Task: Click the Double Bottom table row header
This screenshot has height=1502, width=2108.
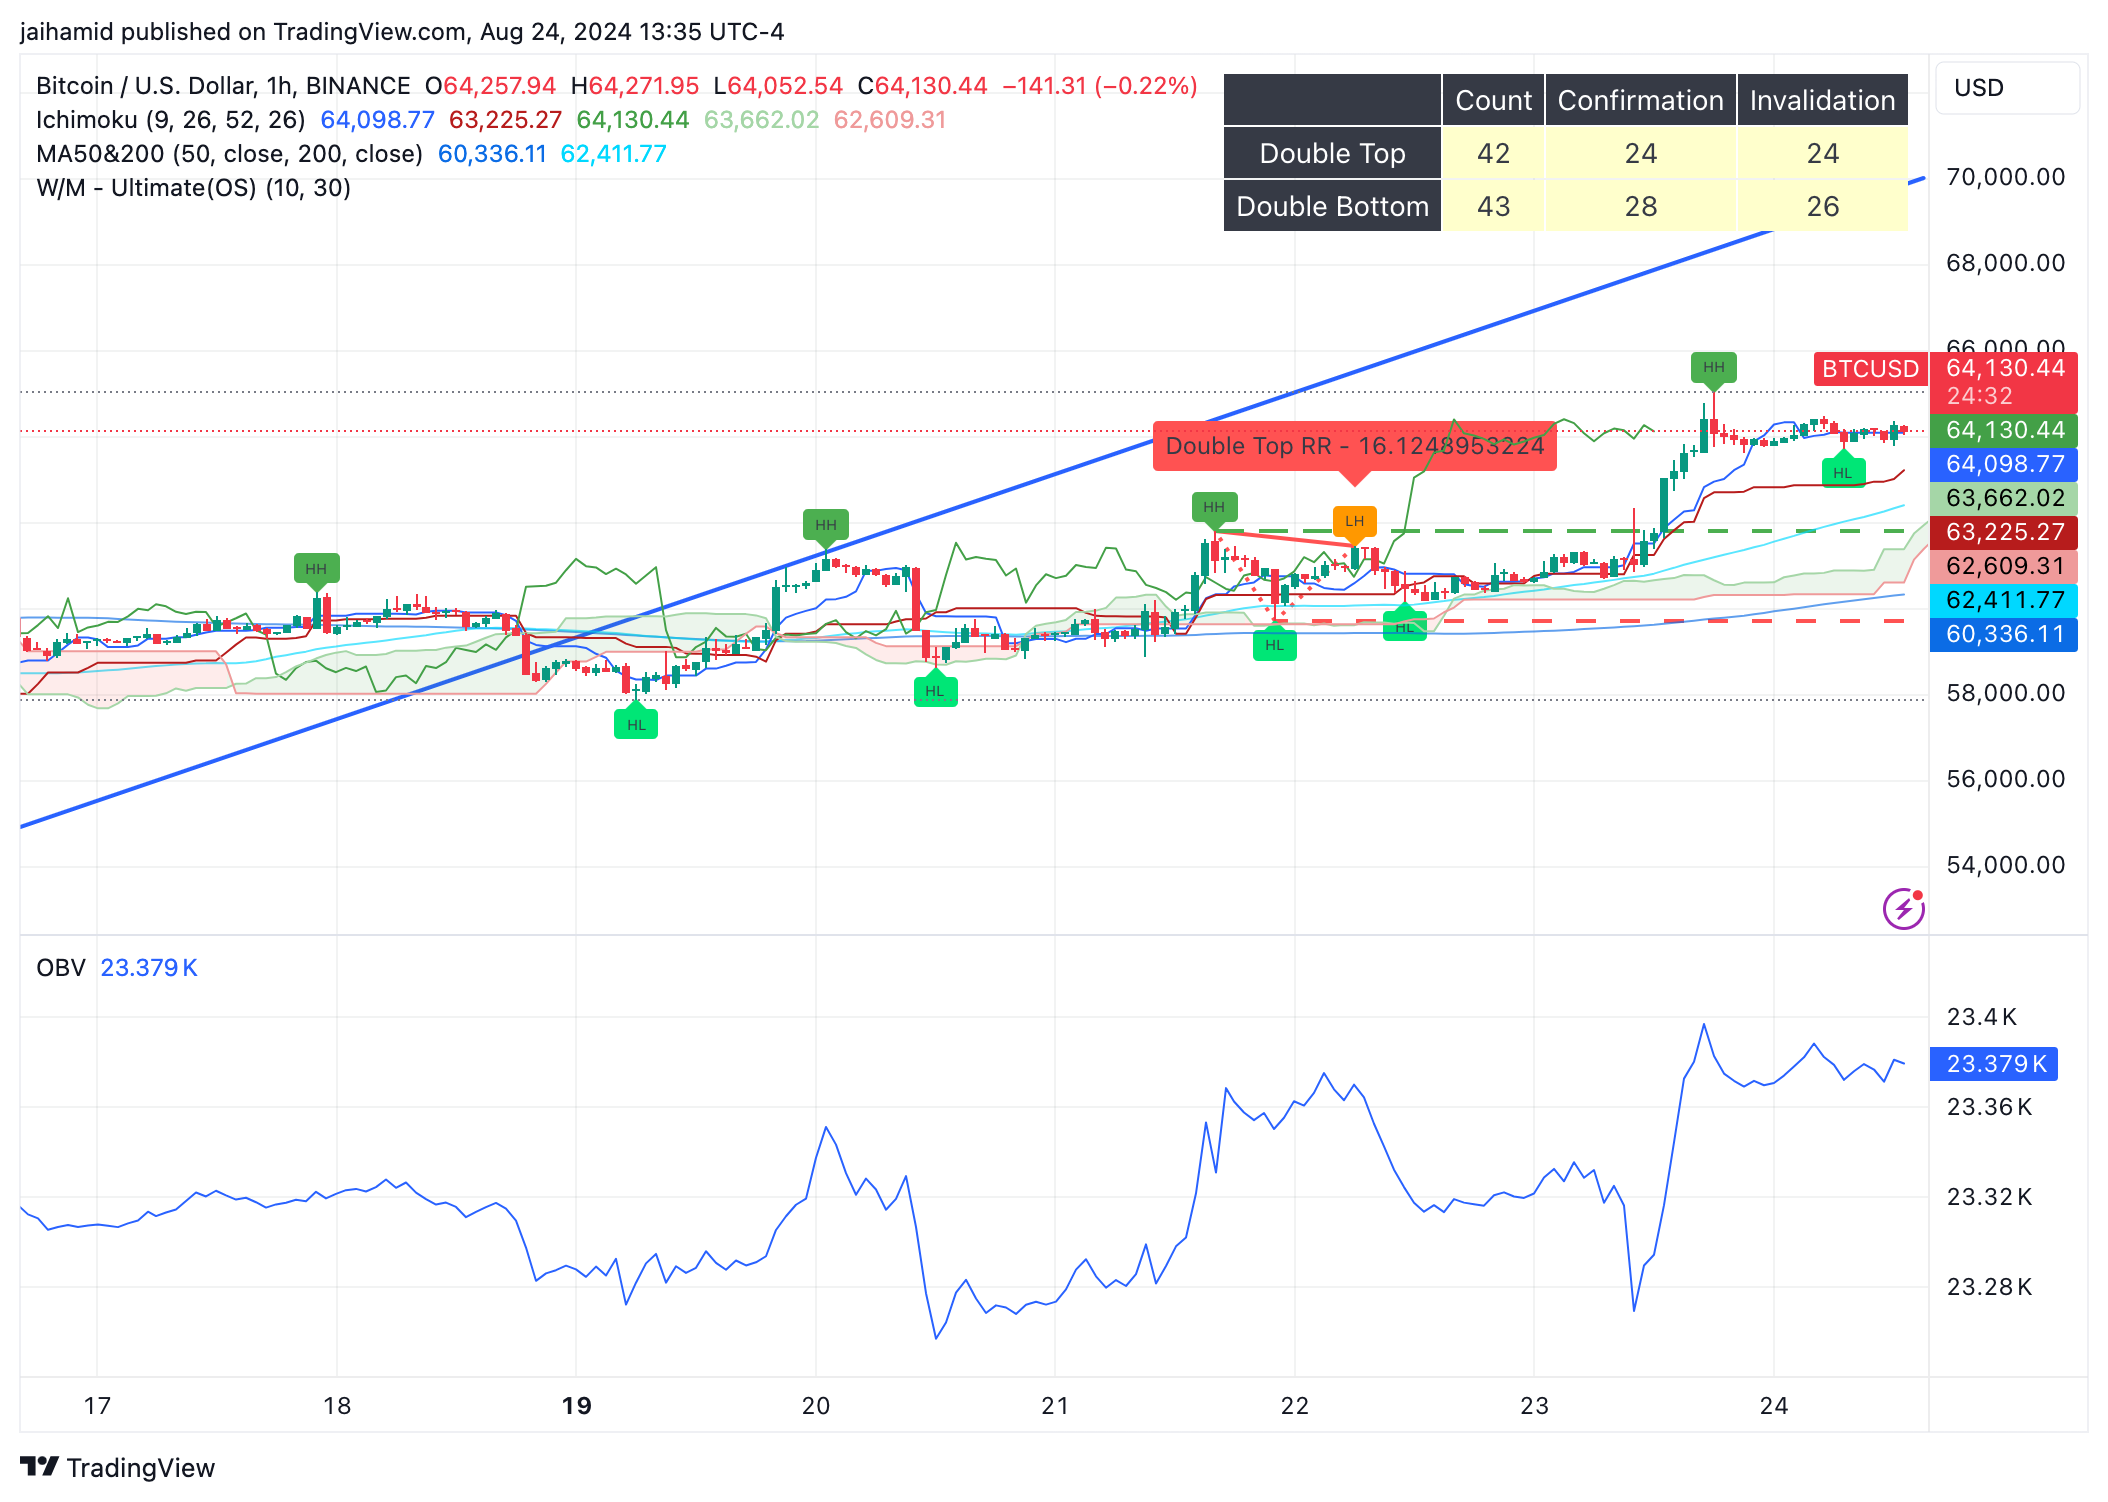Action: pos(1332,206)
